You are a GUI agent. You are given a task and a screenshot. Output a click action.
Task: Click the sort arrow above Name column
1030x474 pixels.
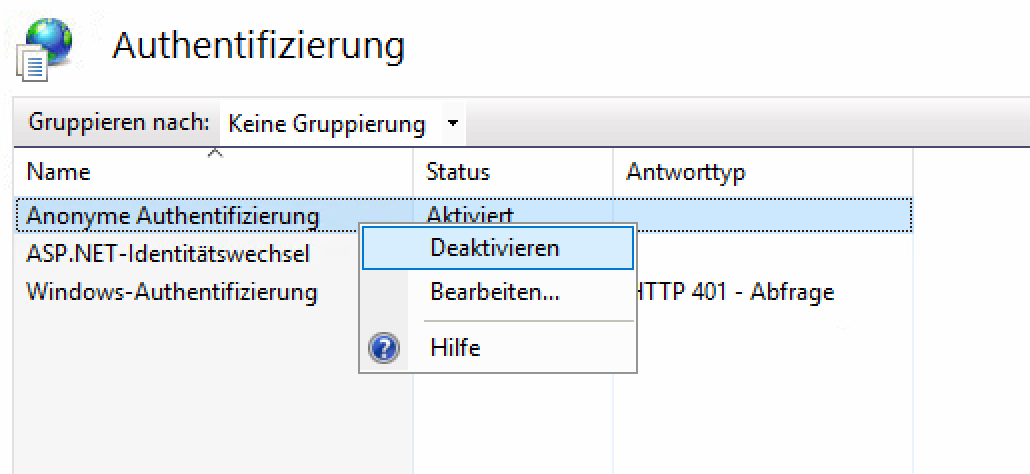tap(214, 153)
